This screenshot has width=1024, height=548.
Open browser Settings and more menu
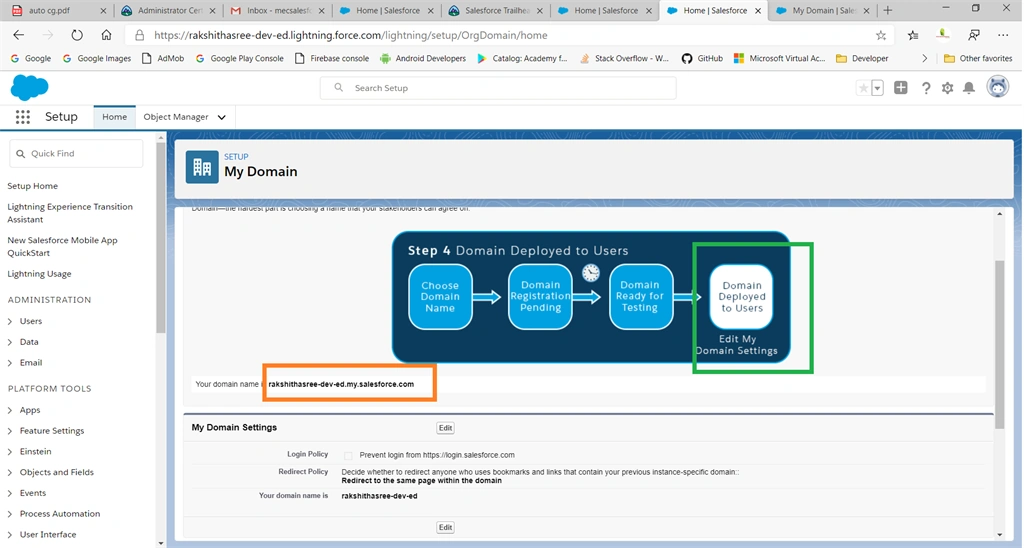[x=1003, y=35]
